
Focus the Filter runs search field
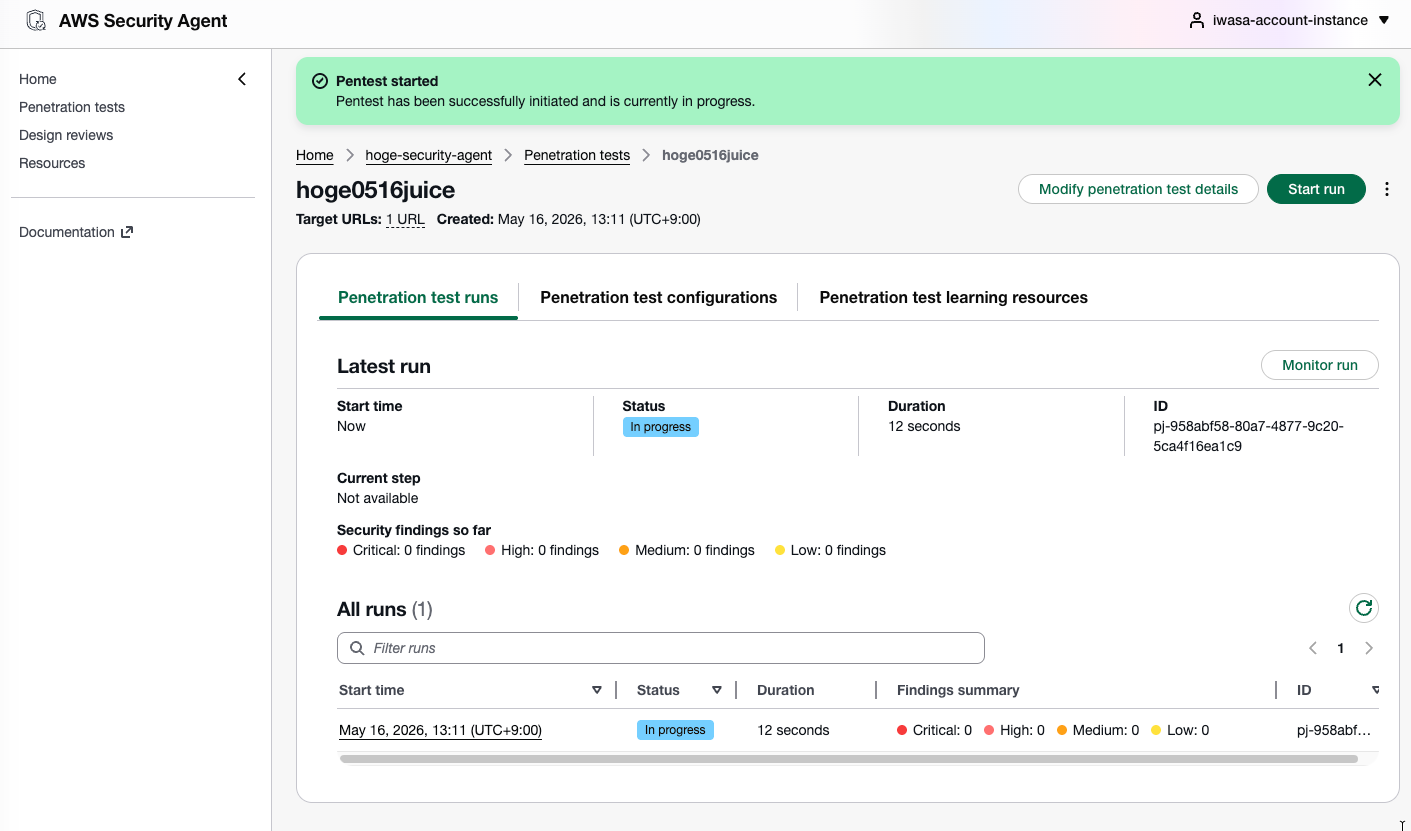(x=661, y=648)
